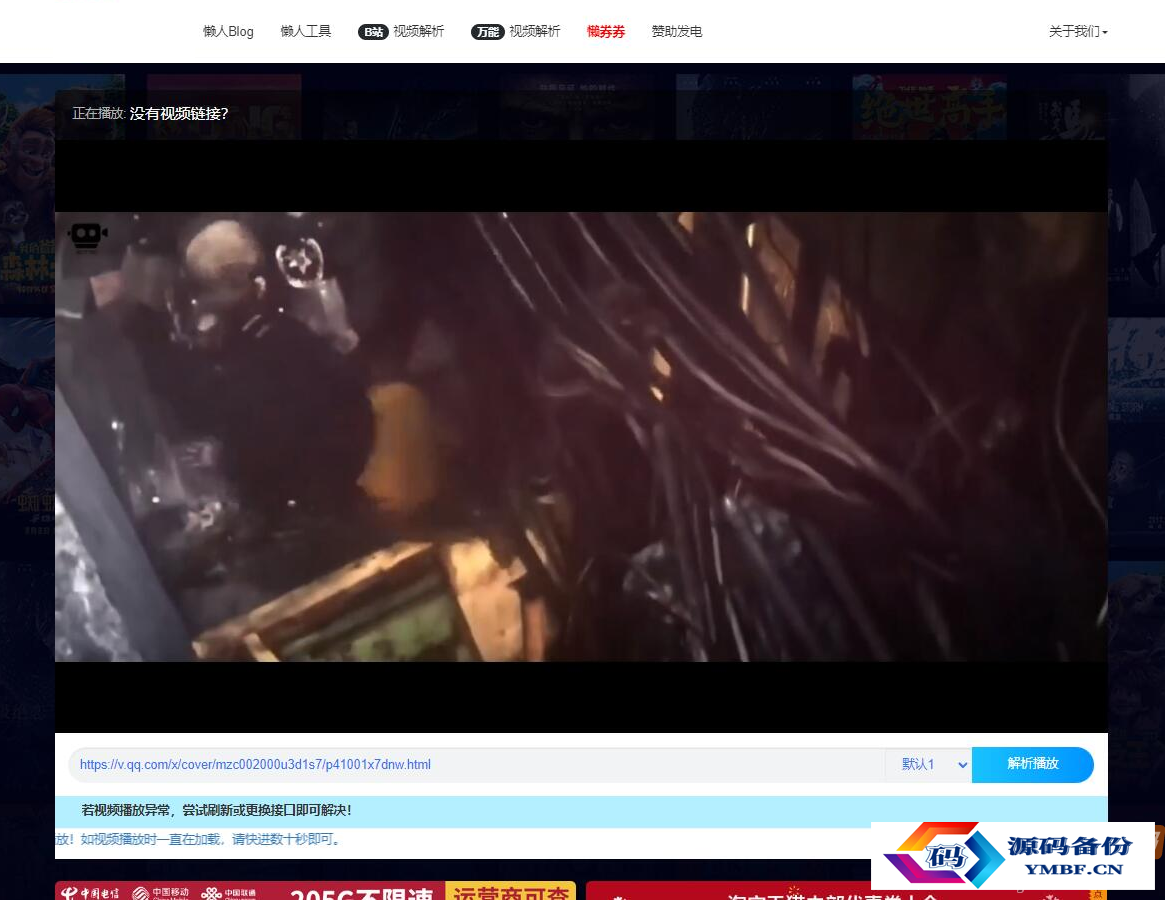Image resolution: width=1165 pixels, height=900 pixels.
Task: Click 没有视频链接? title text
Action: click(179, 114)
